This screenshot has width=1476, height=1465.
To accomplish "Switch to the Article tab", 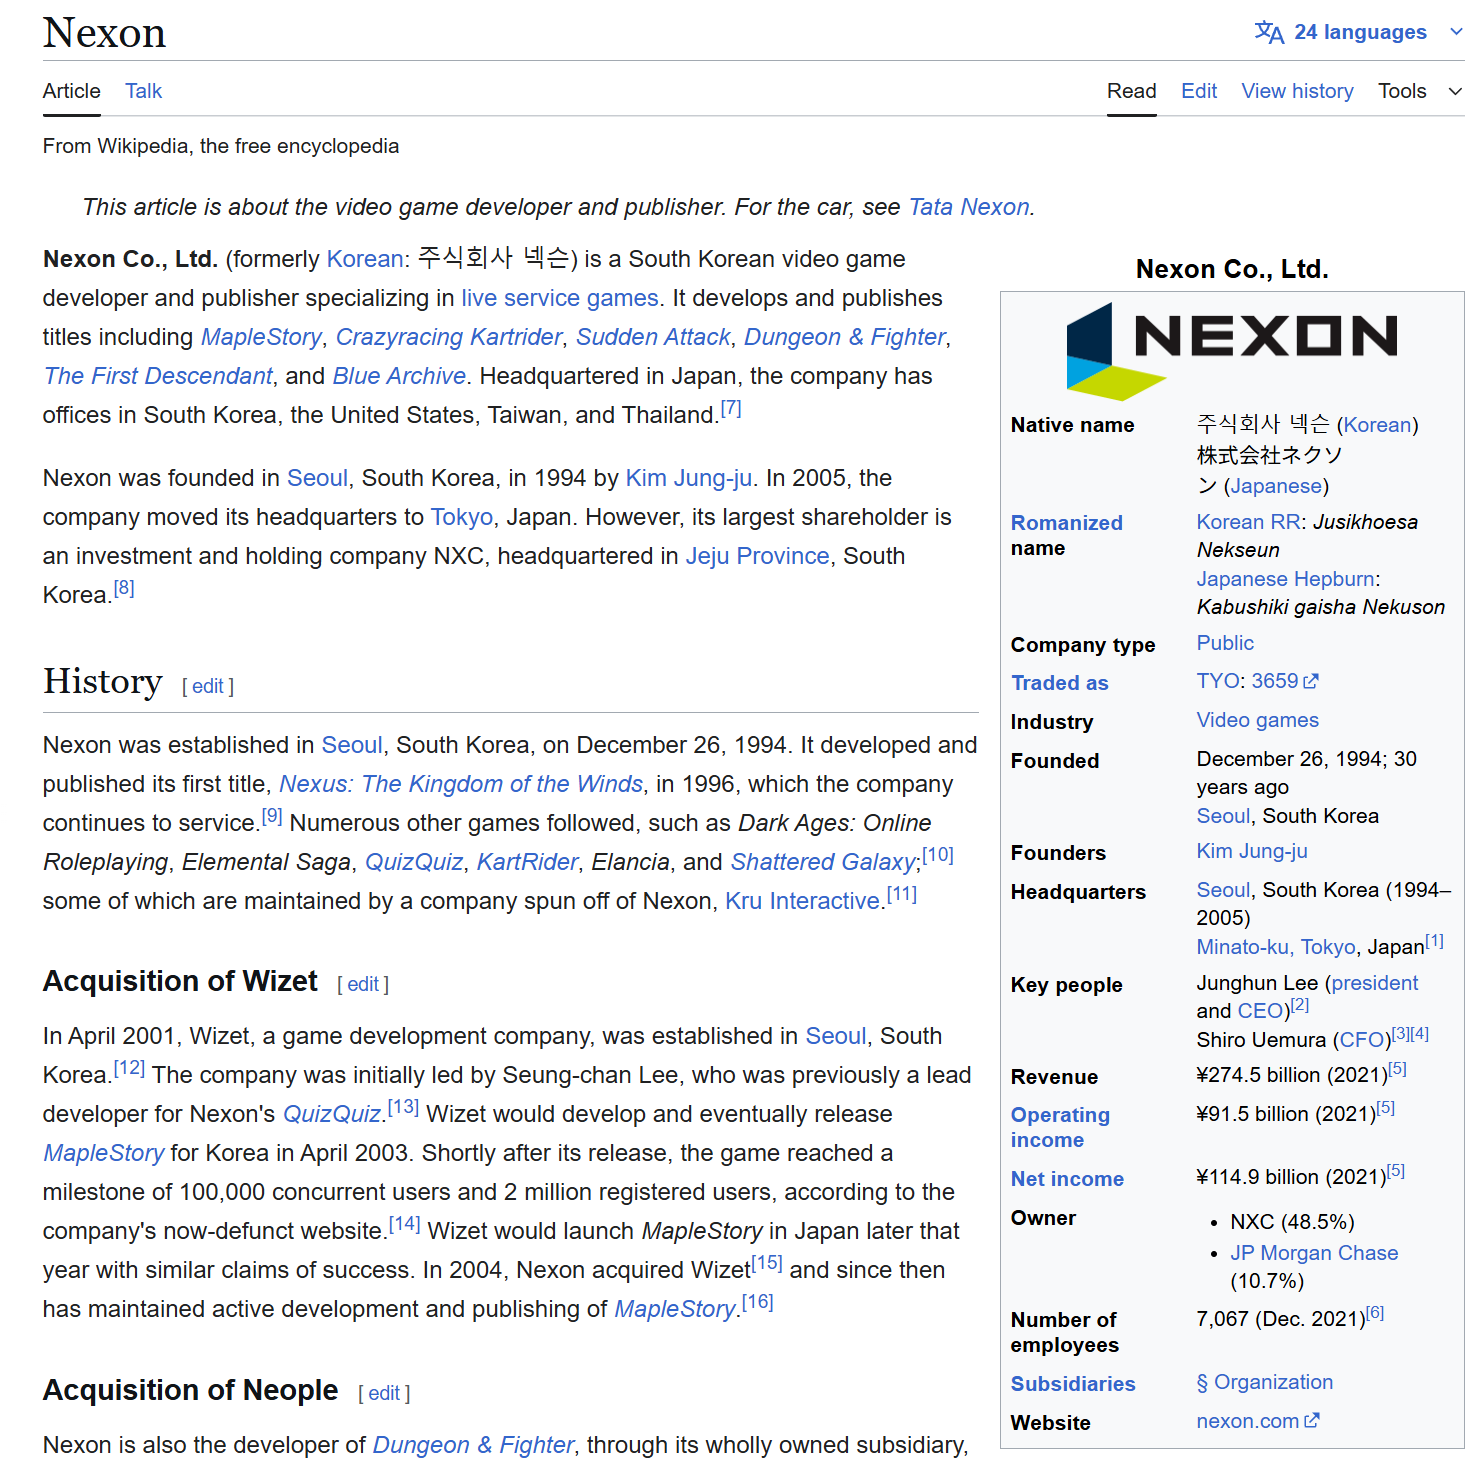I will pyautogui.click(x=72, y=91).
